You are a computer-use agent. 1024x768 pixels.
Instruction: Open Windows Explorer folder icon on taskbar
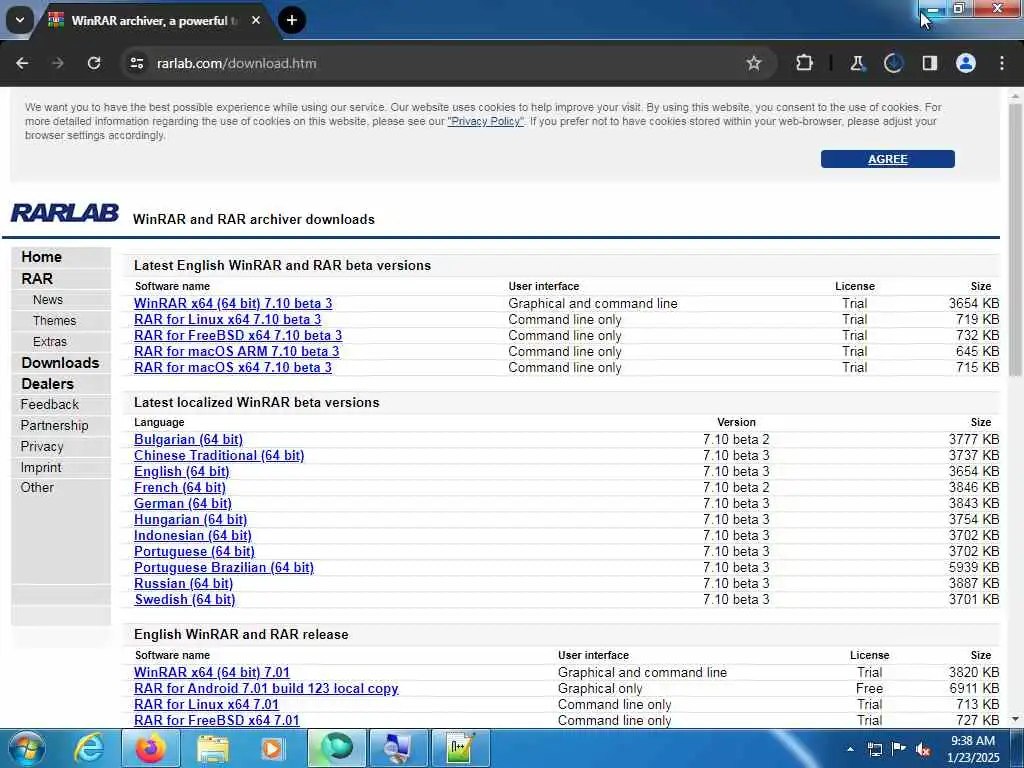(213, 748)
